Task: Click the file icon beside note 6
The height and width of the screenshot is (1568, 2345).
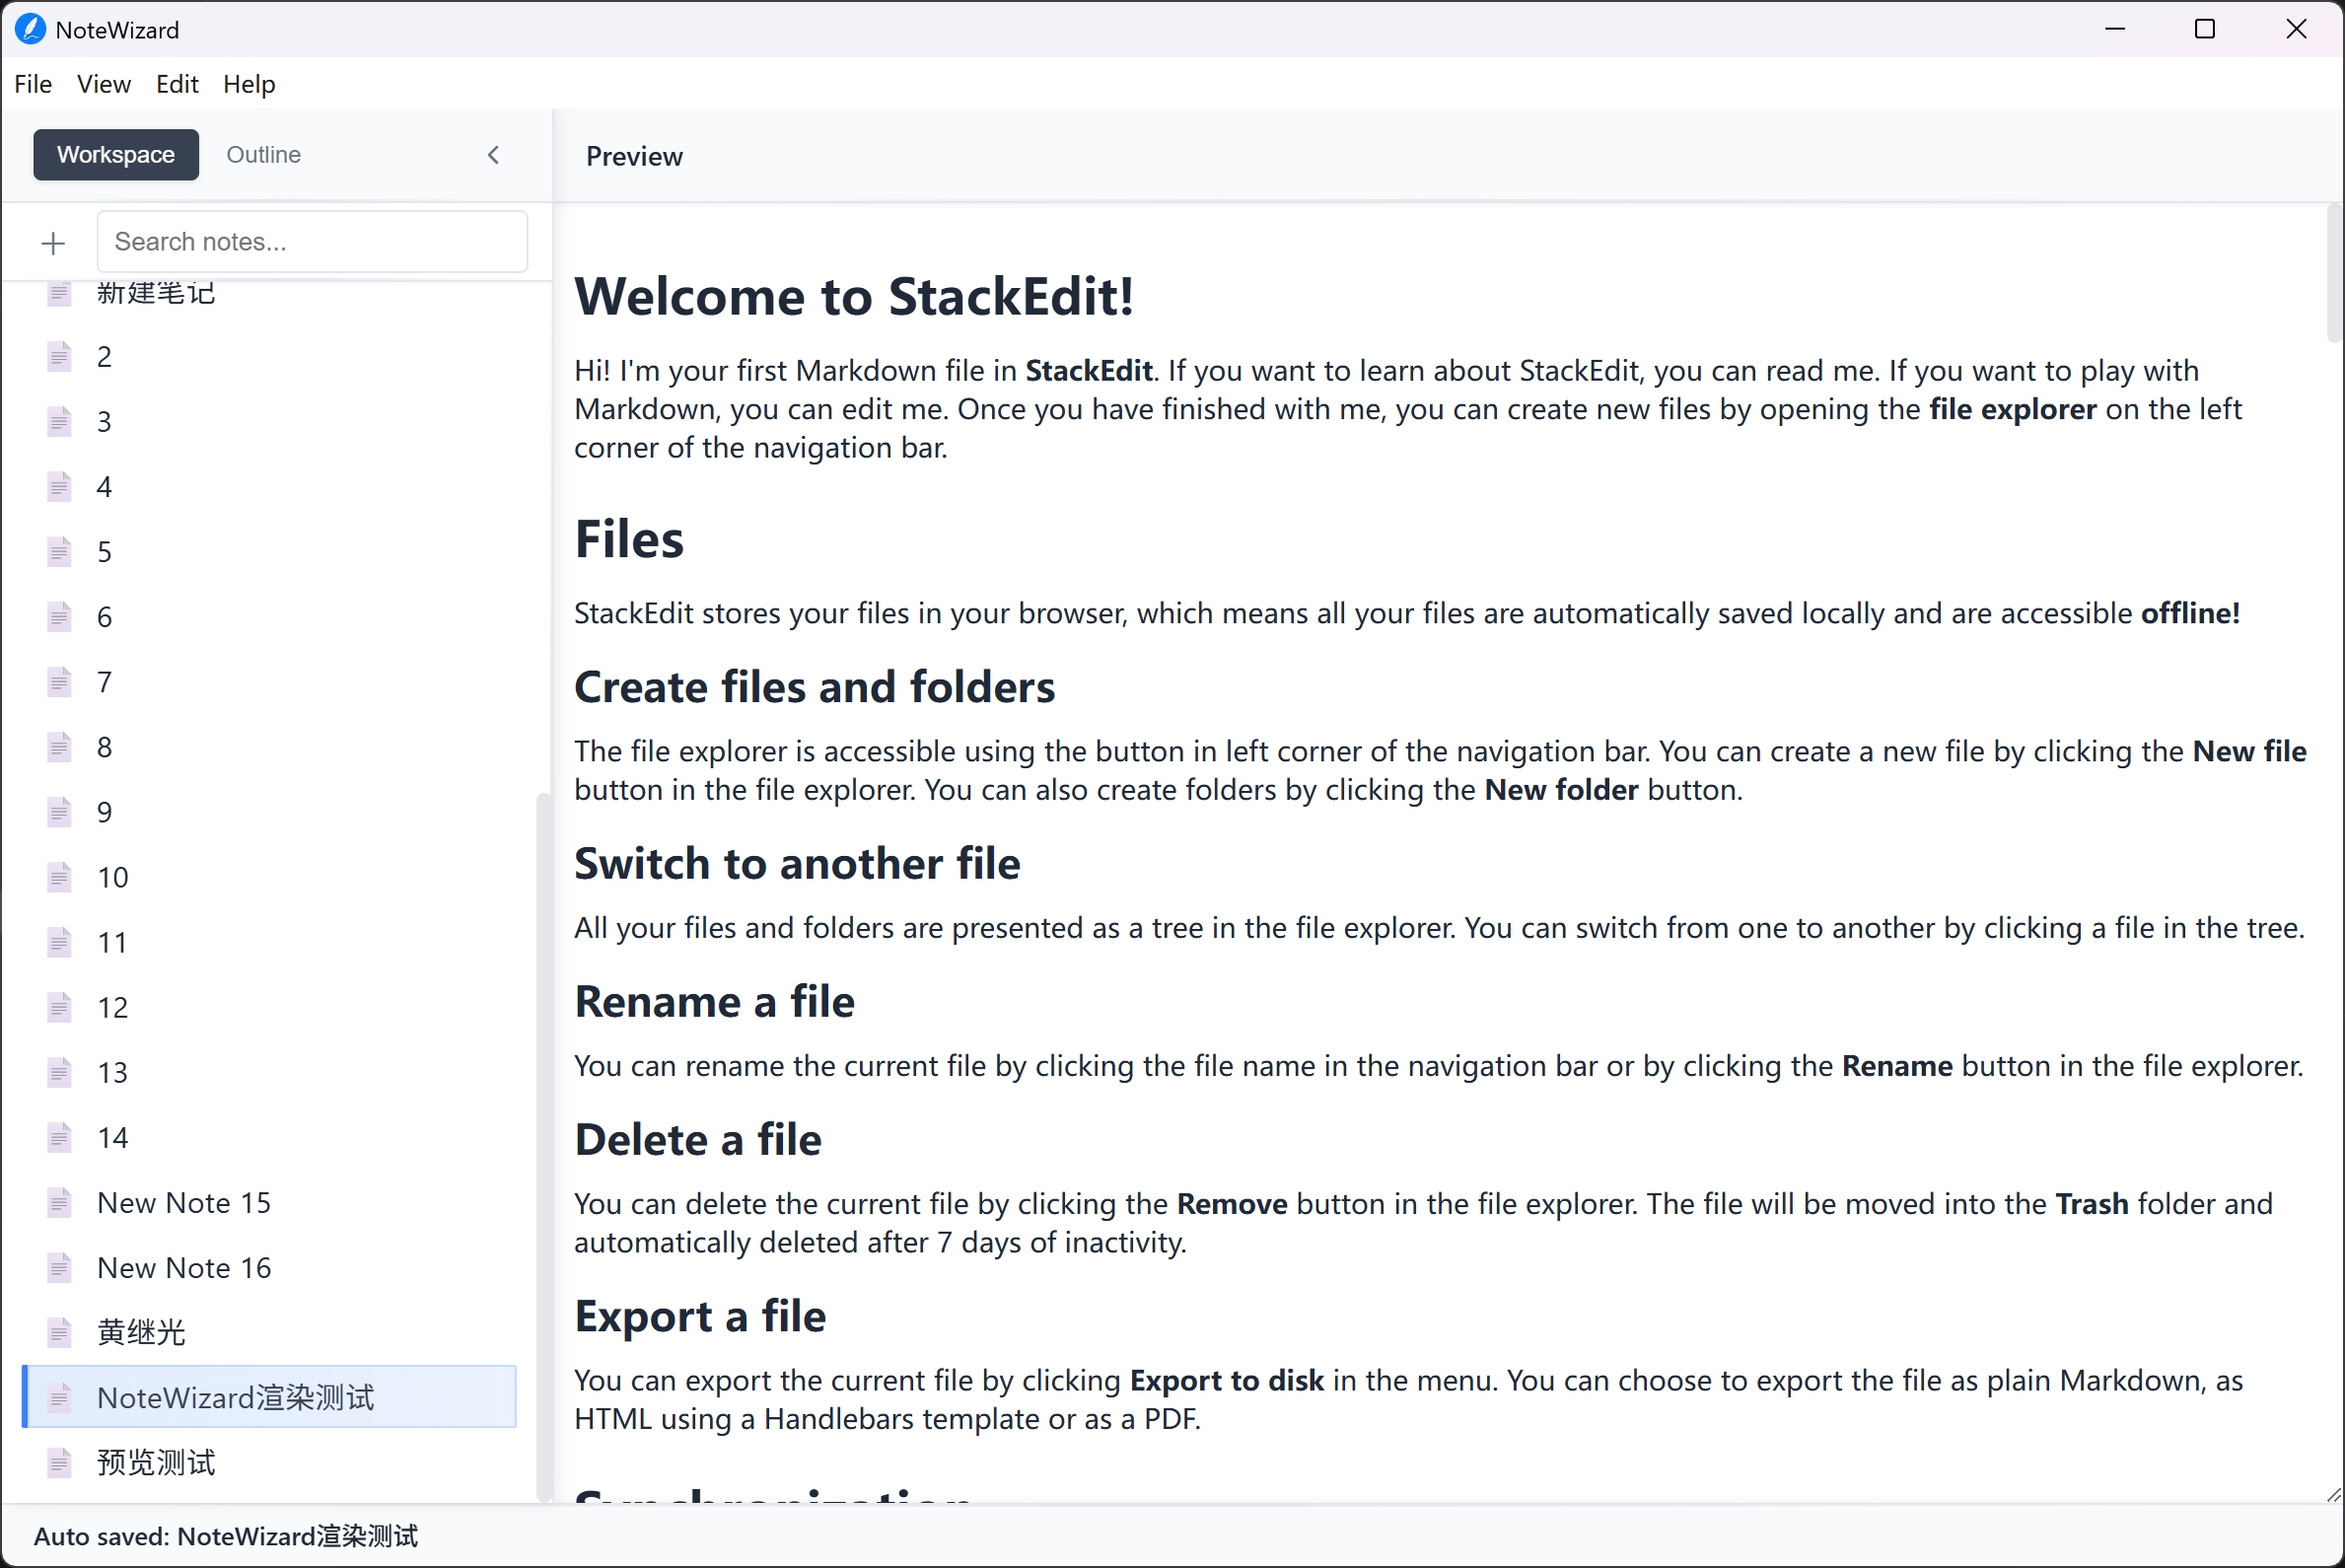Action: tap(59, 617)
